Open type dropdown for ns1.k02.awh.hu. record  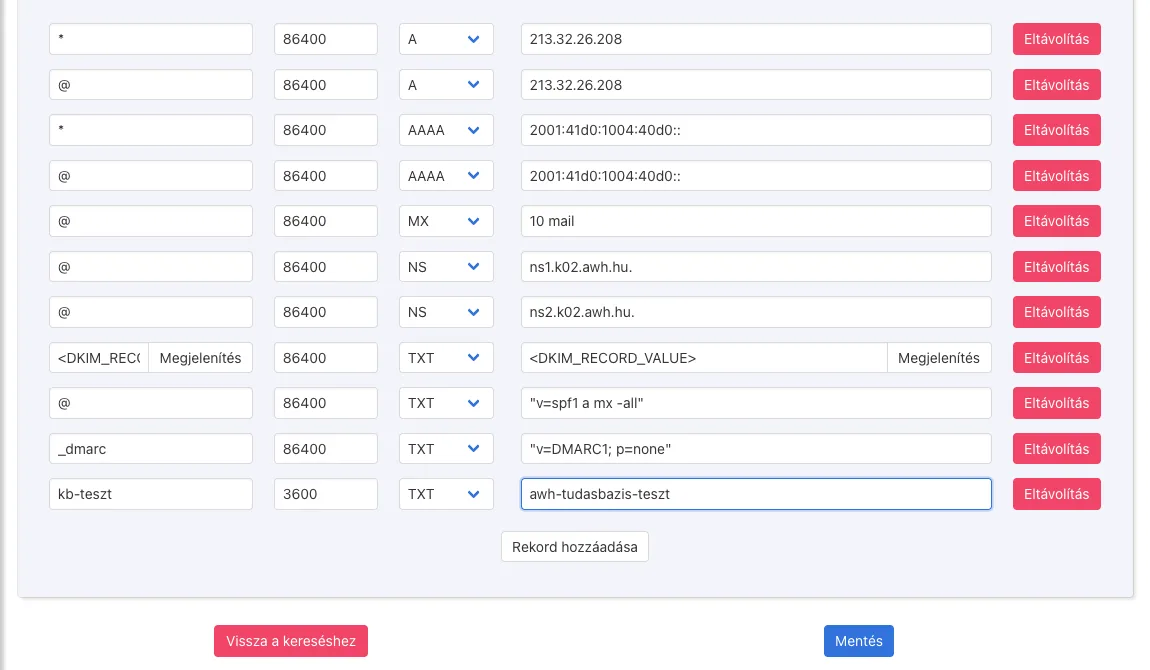(446, 267)
